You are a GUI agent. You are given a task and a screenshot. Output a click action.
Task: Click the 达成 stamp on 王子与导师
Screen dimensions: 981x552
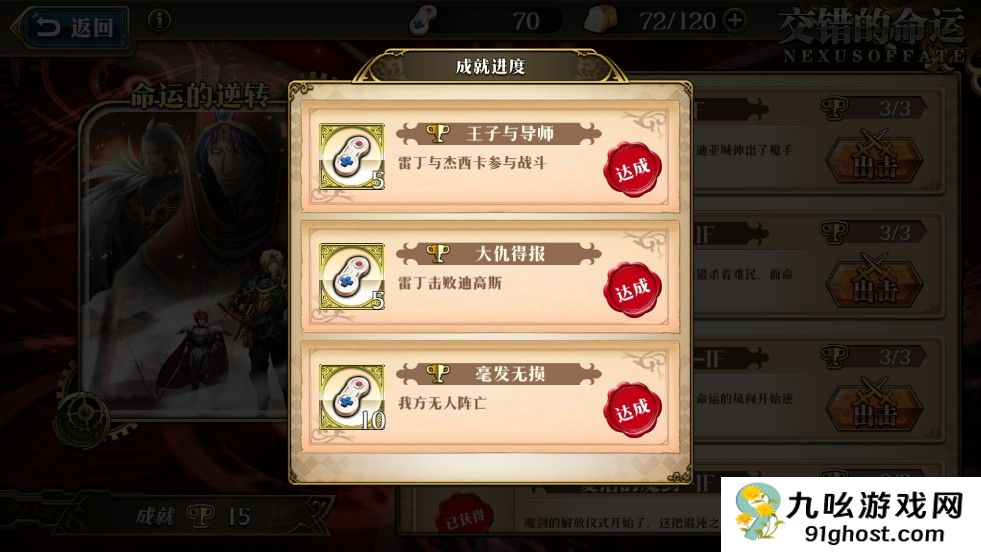633,169
